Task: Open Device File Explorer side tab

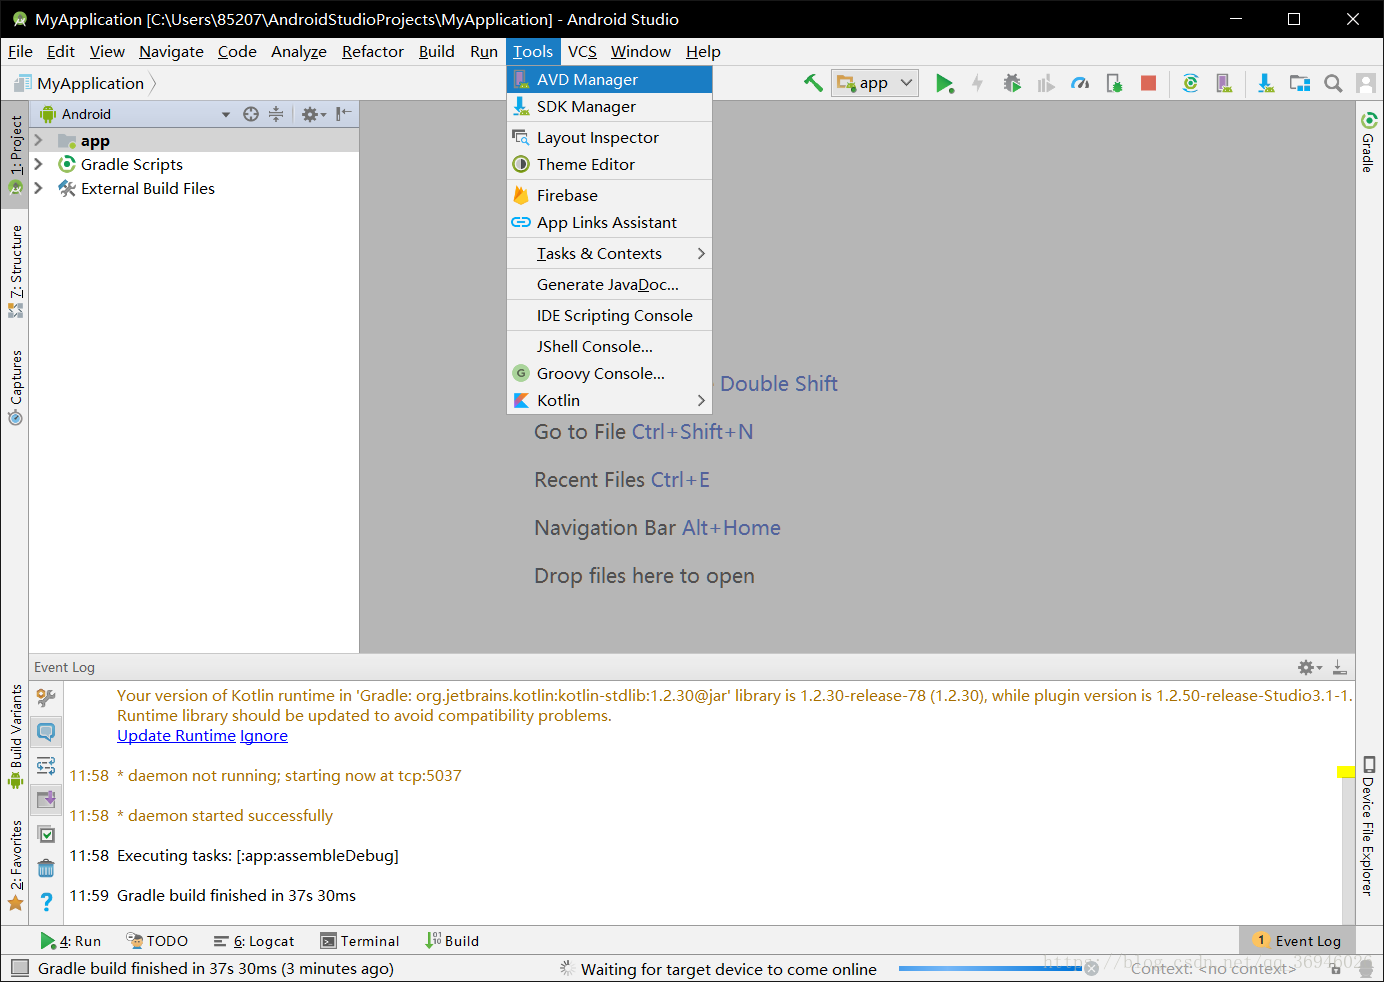Action: point(1368,826)
